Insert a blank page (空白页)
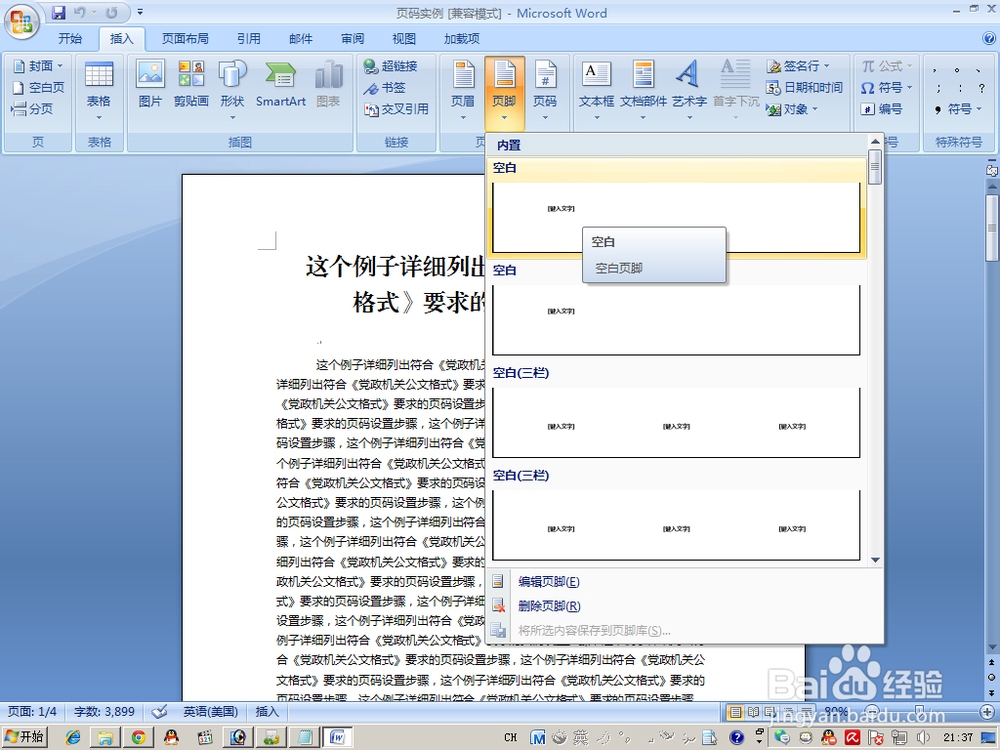 (39, 87)
